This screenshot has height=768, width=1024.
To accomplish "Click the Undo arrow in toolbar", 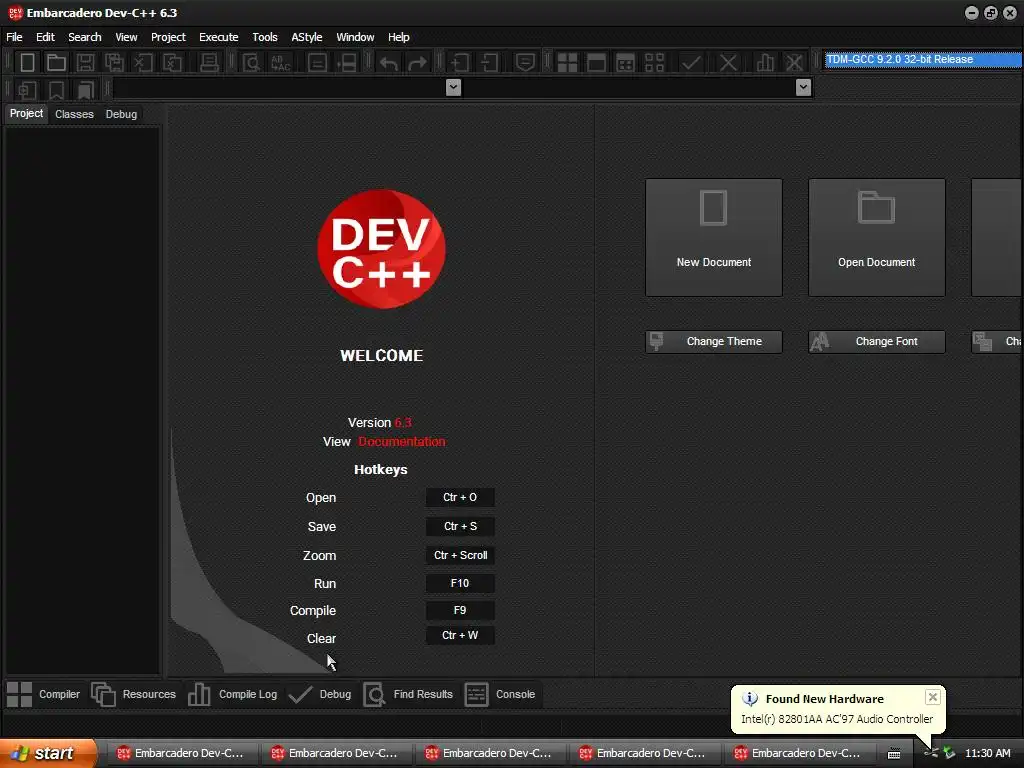I will tap(389, 63).
